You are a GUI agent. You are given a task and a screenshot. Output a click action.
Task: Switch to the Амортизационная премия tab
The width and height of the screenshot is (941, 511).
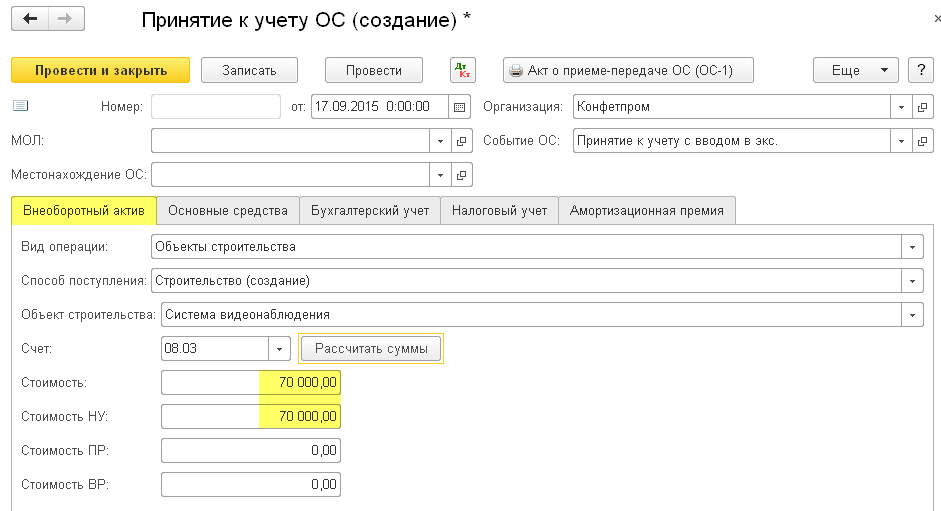tap(646, 211)
